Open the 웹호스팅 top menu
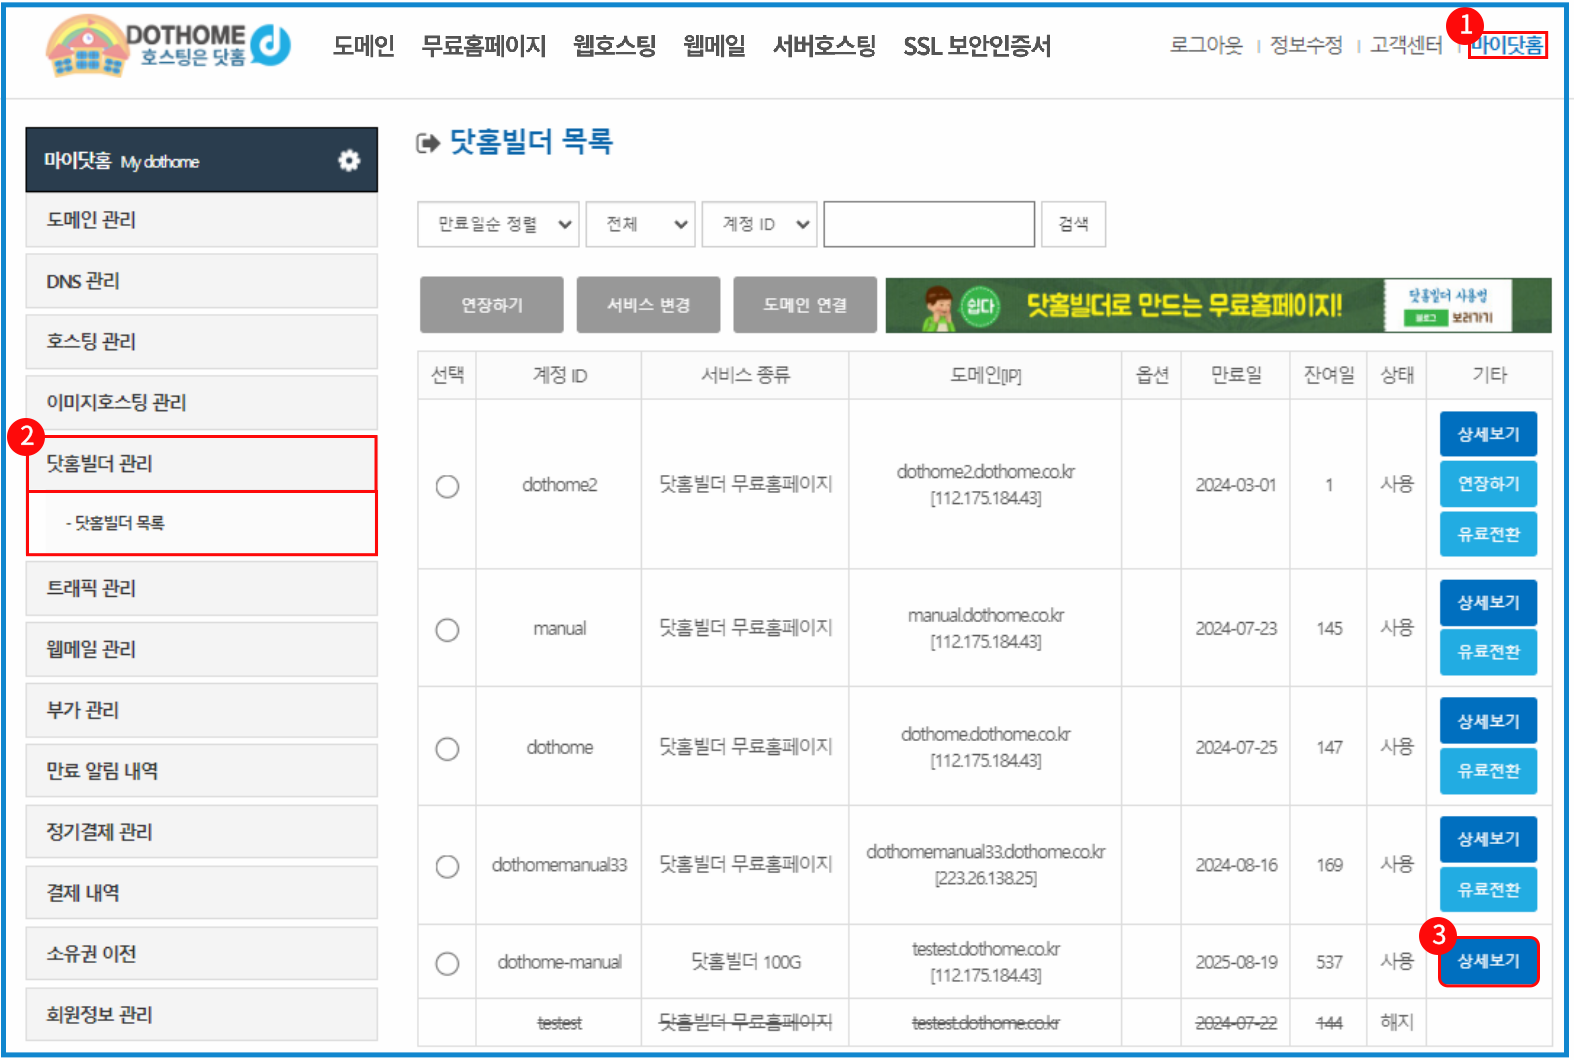Image resolution: width=1574 pixels, height=1060 pixels. [x=614, y=46]
